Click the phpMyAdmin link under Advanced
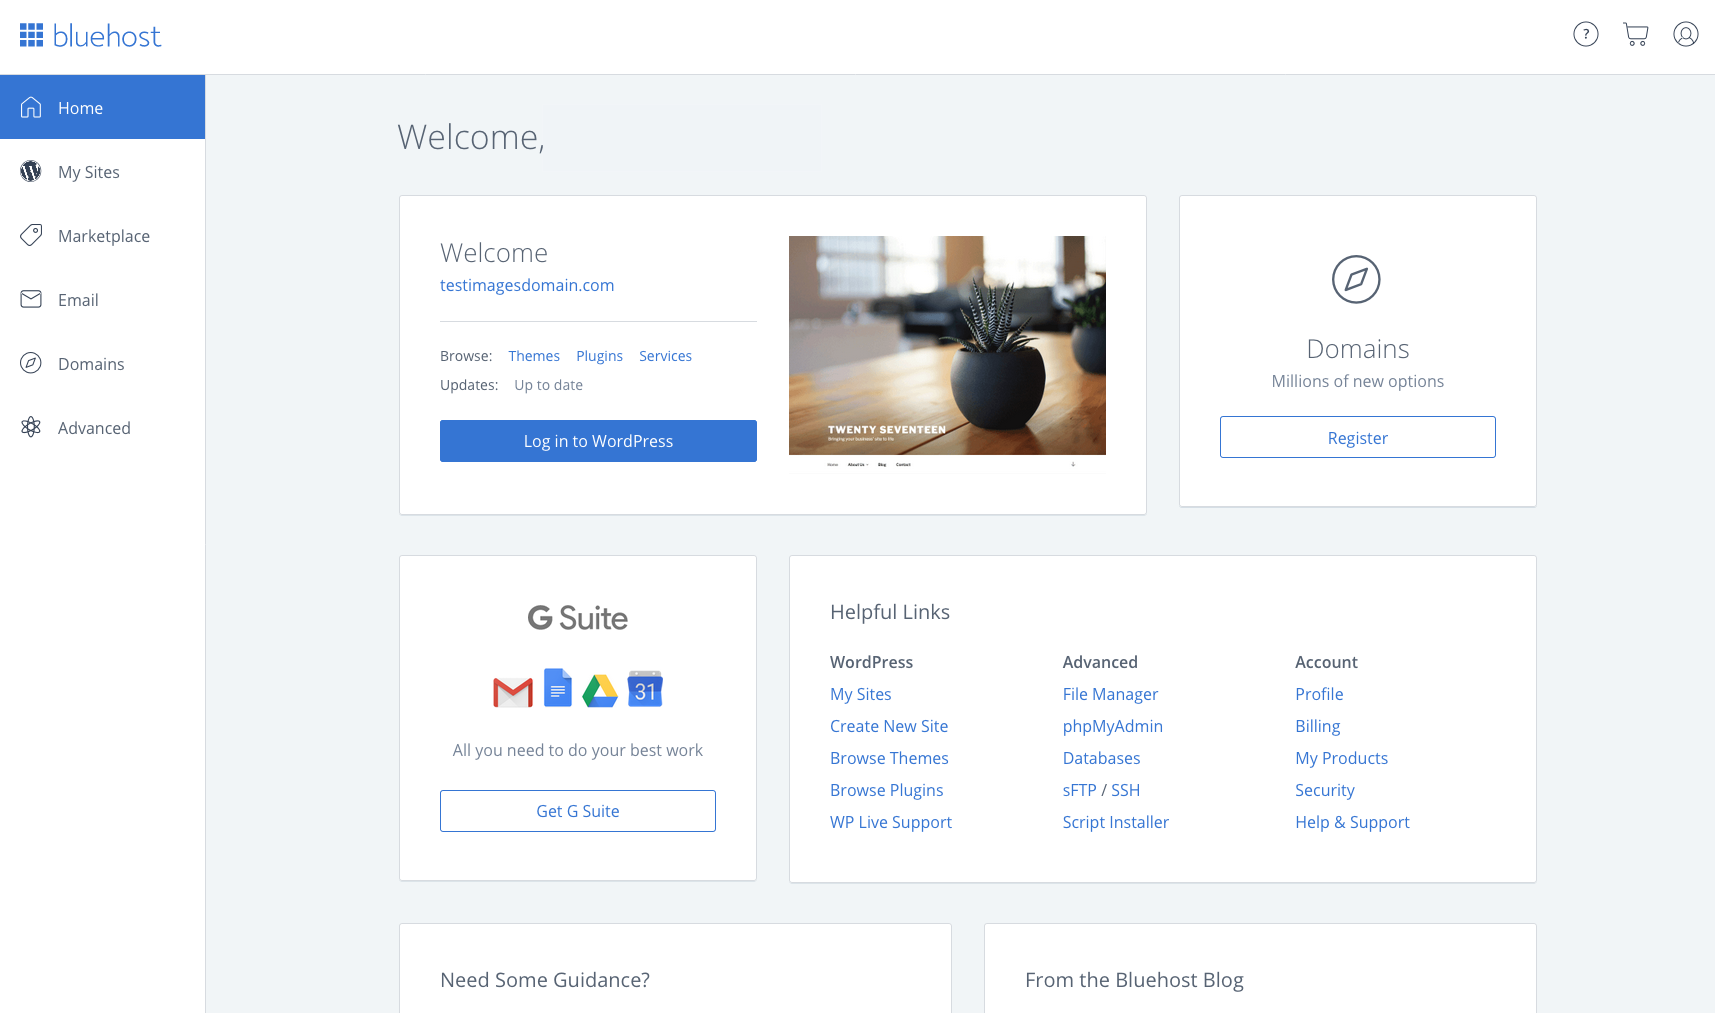The height and width of the screenshot is (1013, 1715). (1112, 726)
